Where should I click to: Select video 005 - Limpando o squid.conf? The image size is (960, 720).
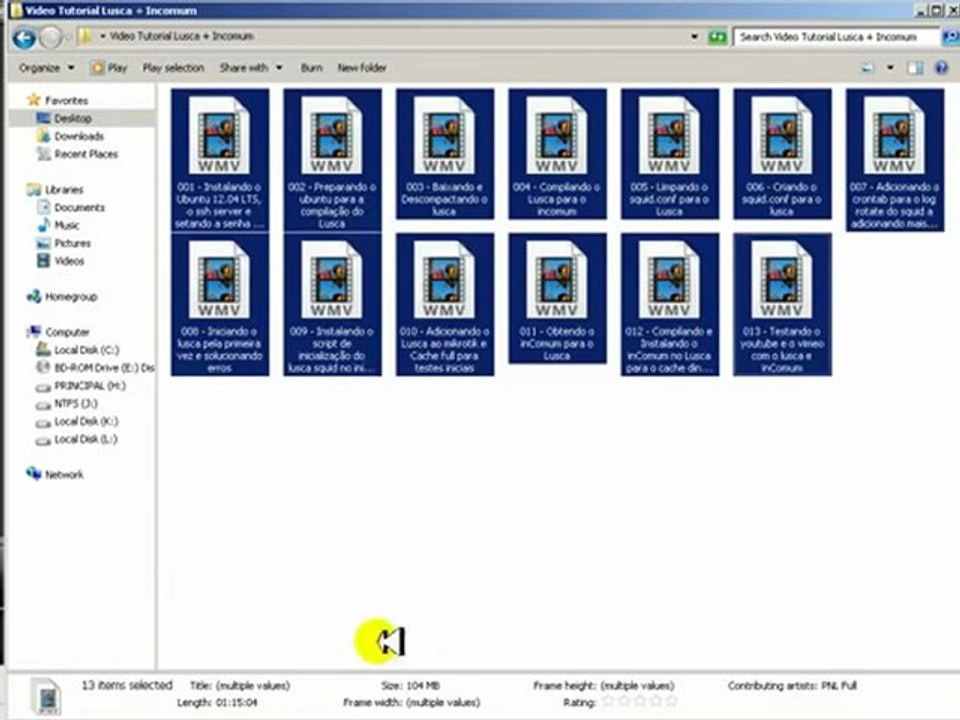(670, 154)
